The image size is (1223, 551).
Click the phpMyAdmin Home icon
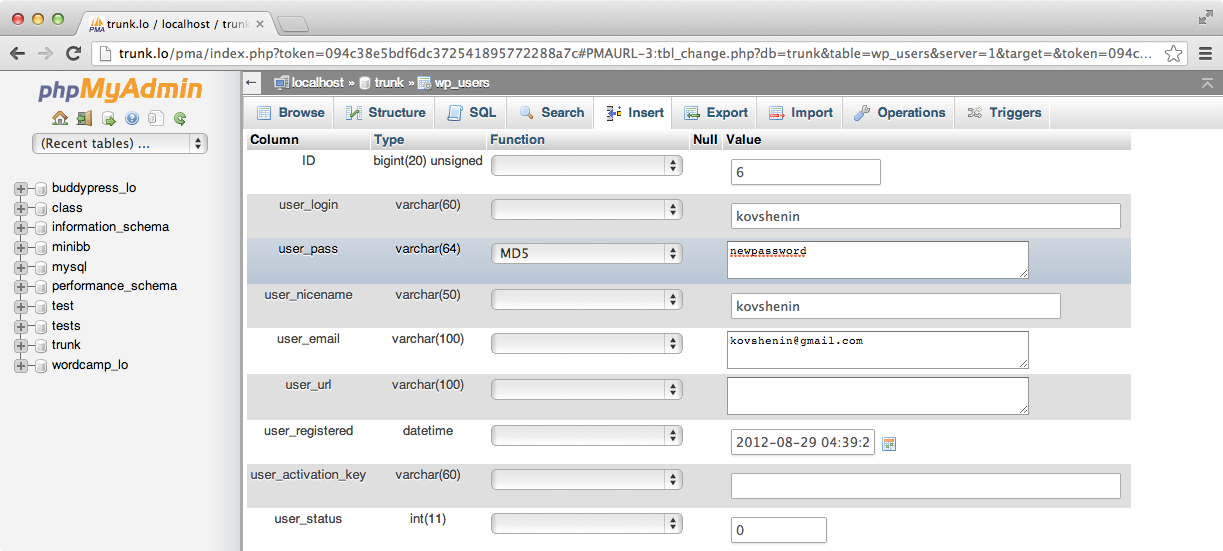(x=60, y=118)
